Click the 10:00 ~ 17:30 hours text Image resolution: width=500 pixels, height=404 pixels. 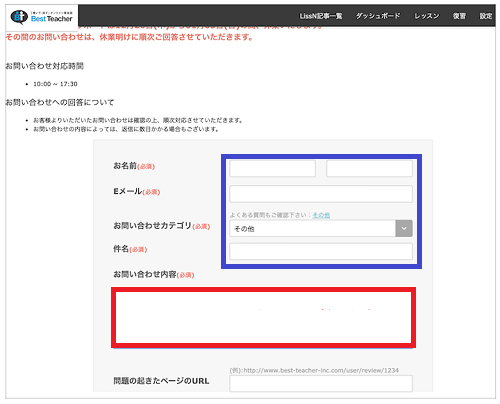coord(55,84)
